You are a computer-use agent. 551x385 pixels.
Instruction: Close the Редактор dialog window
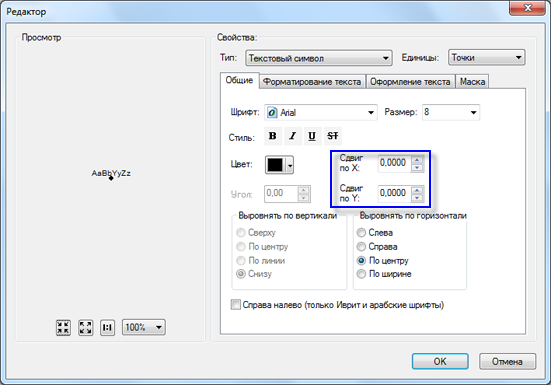pos(527,8)
